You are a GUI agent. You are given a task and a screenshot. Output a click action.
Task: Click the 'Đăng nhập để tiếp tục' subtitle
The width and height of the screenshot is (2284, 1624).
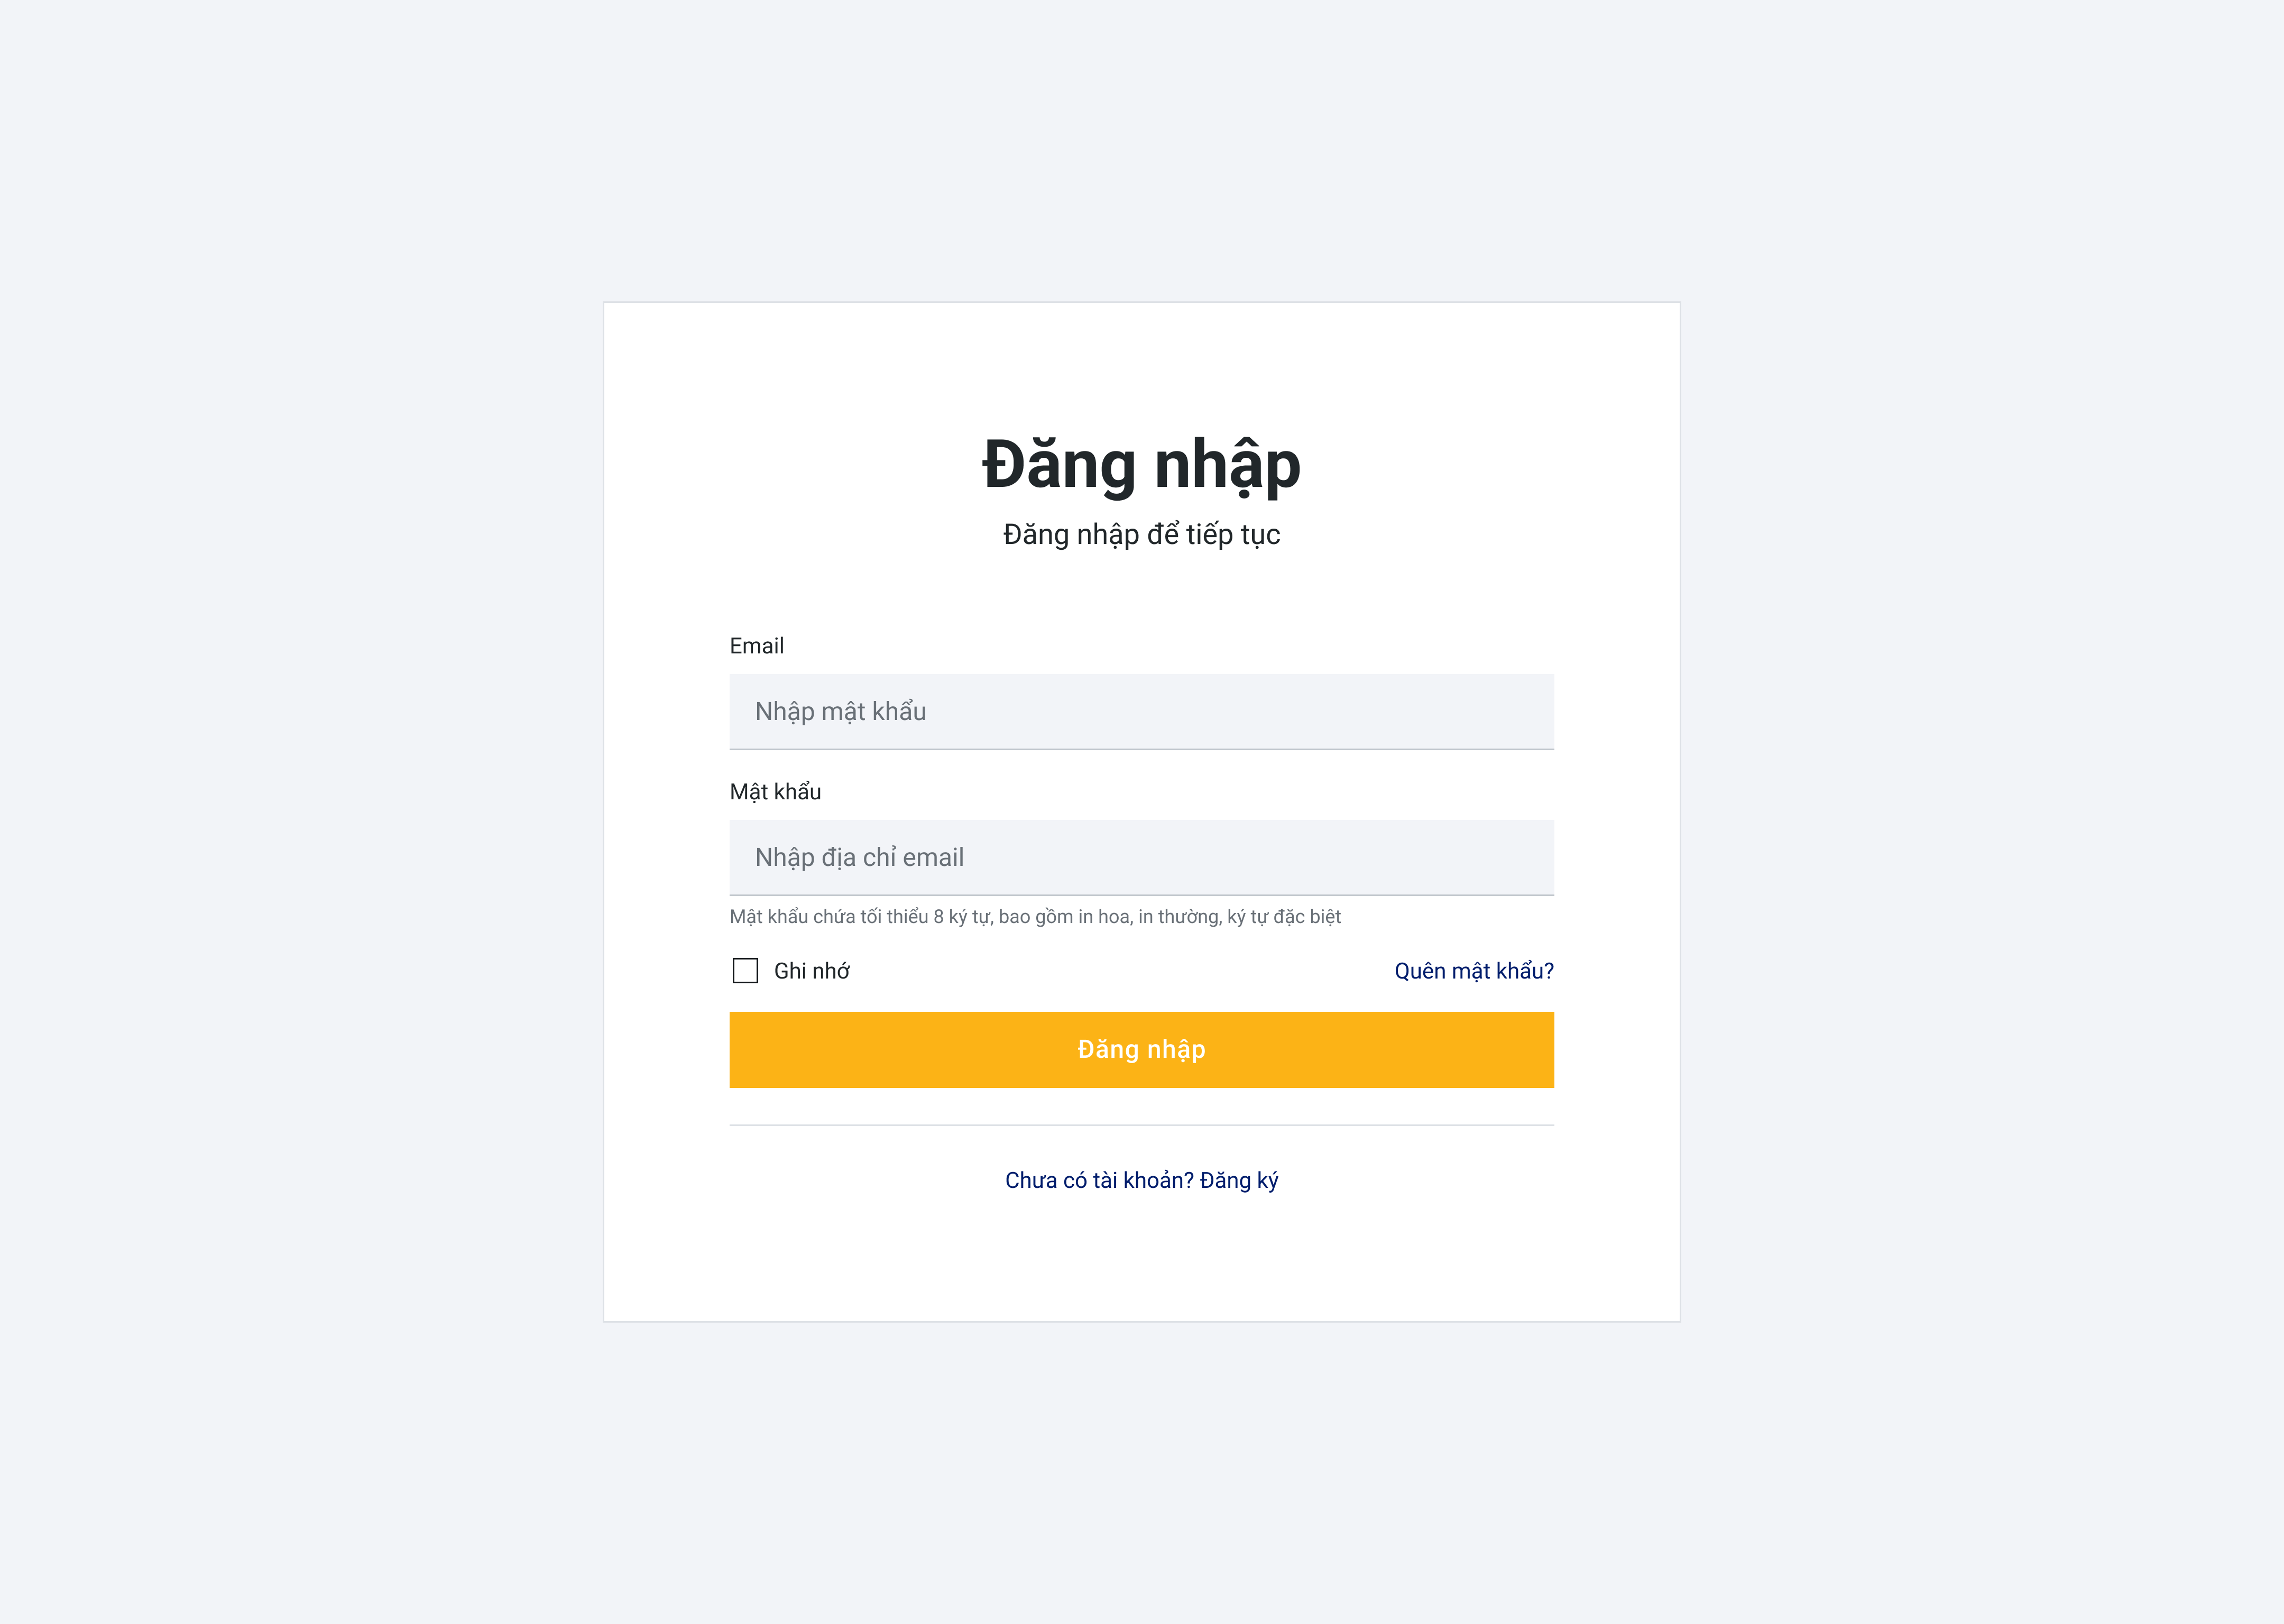1141,535
